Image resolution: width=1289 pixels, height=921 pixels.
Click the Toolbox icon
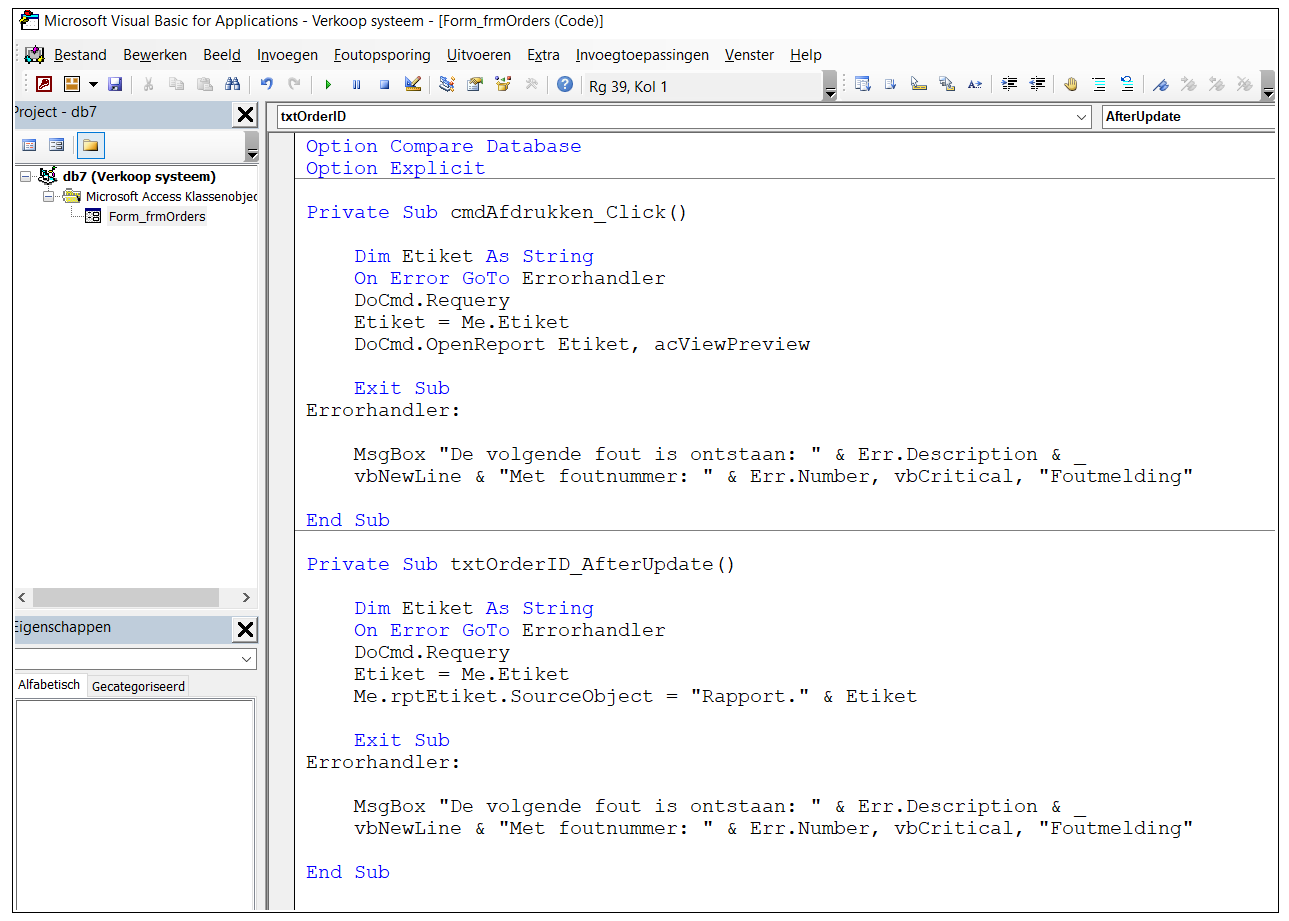coord(531,85)
